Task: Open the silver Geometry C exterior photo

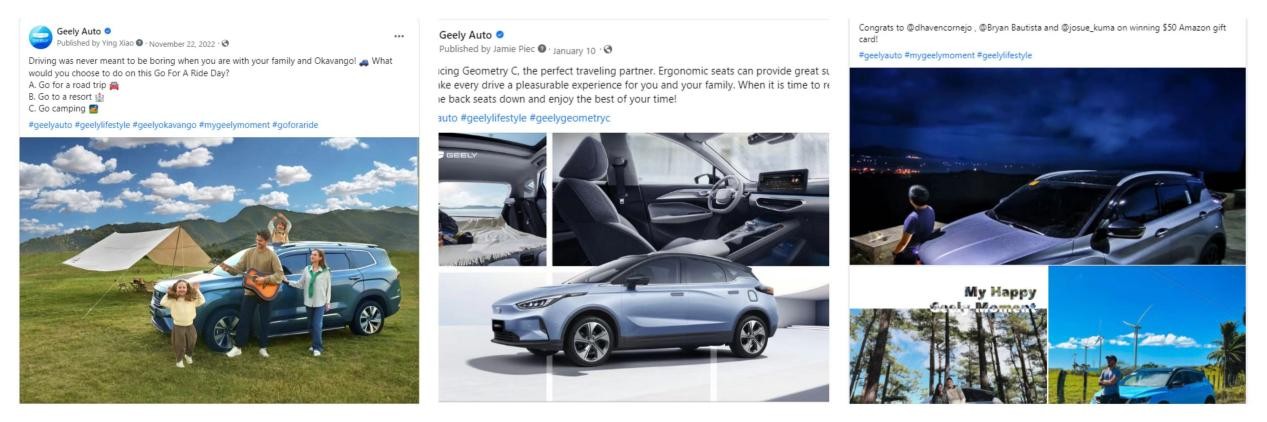Action: (x=634, y=335)
